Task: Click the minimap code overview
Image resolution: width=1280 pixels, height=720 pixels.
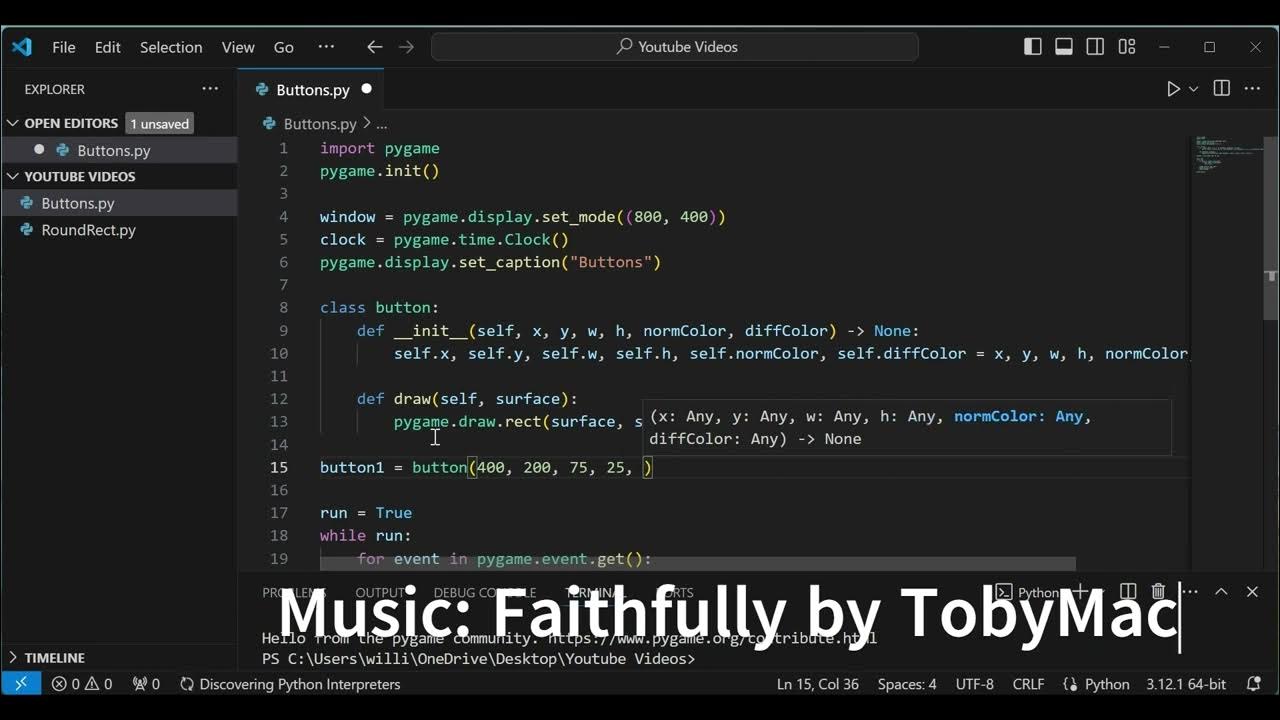Action: 1226,155
